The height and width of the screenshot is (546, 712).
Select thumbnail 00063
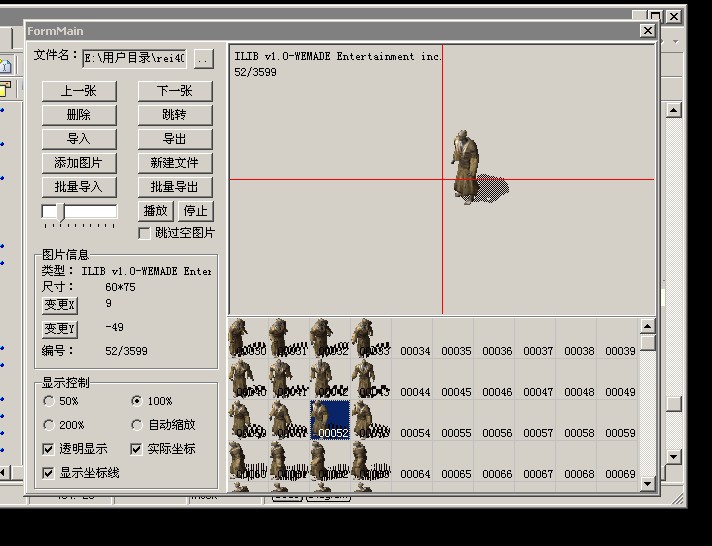click(371, 461)
